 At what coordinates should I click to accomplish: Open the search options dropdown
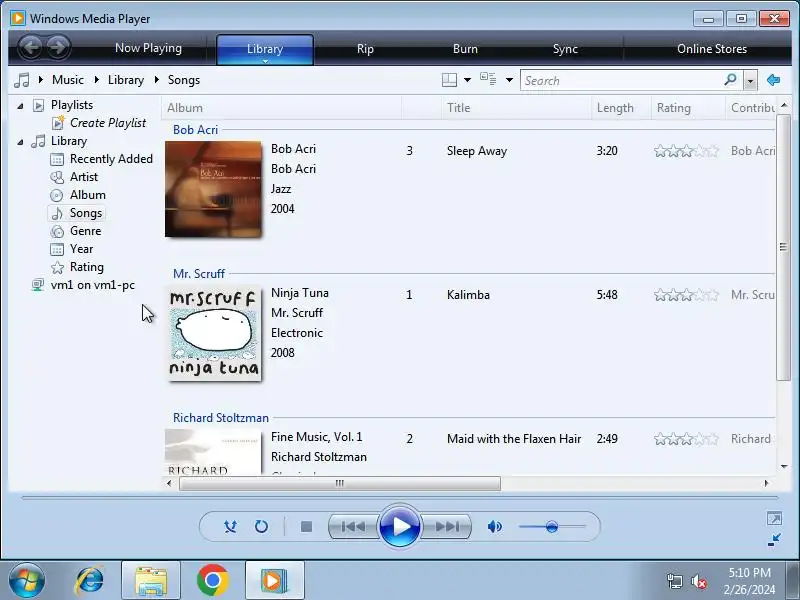pyautogui.click(x=750, y=81)
